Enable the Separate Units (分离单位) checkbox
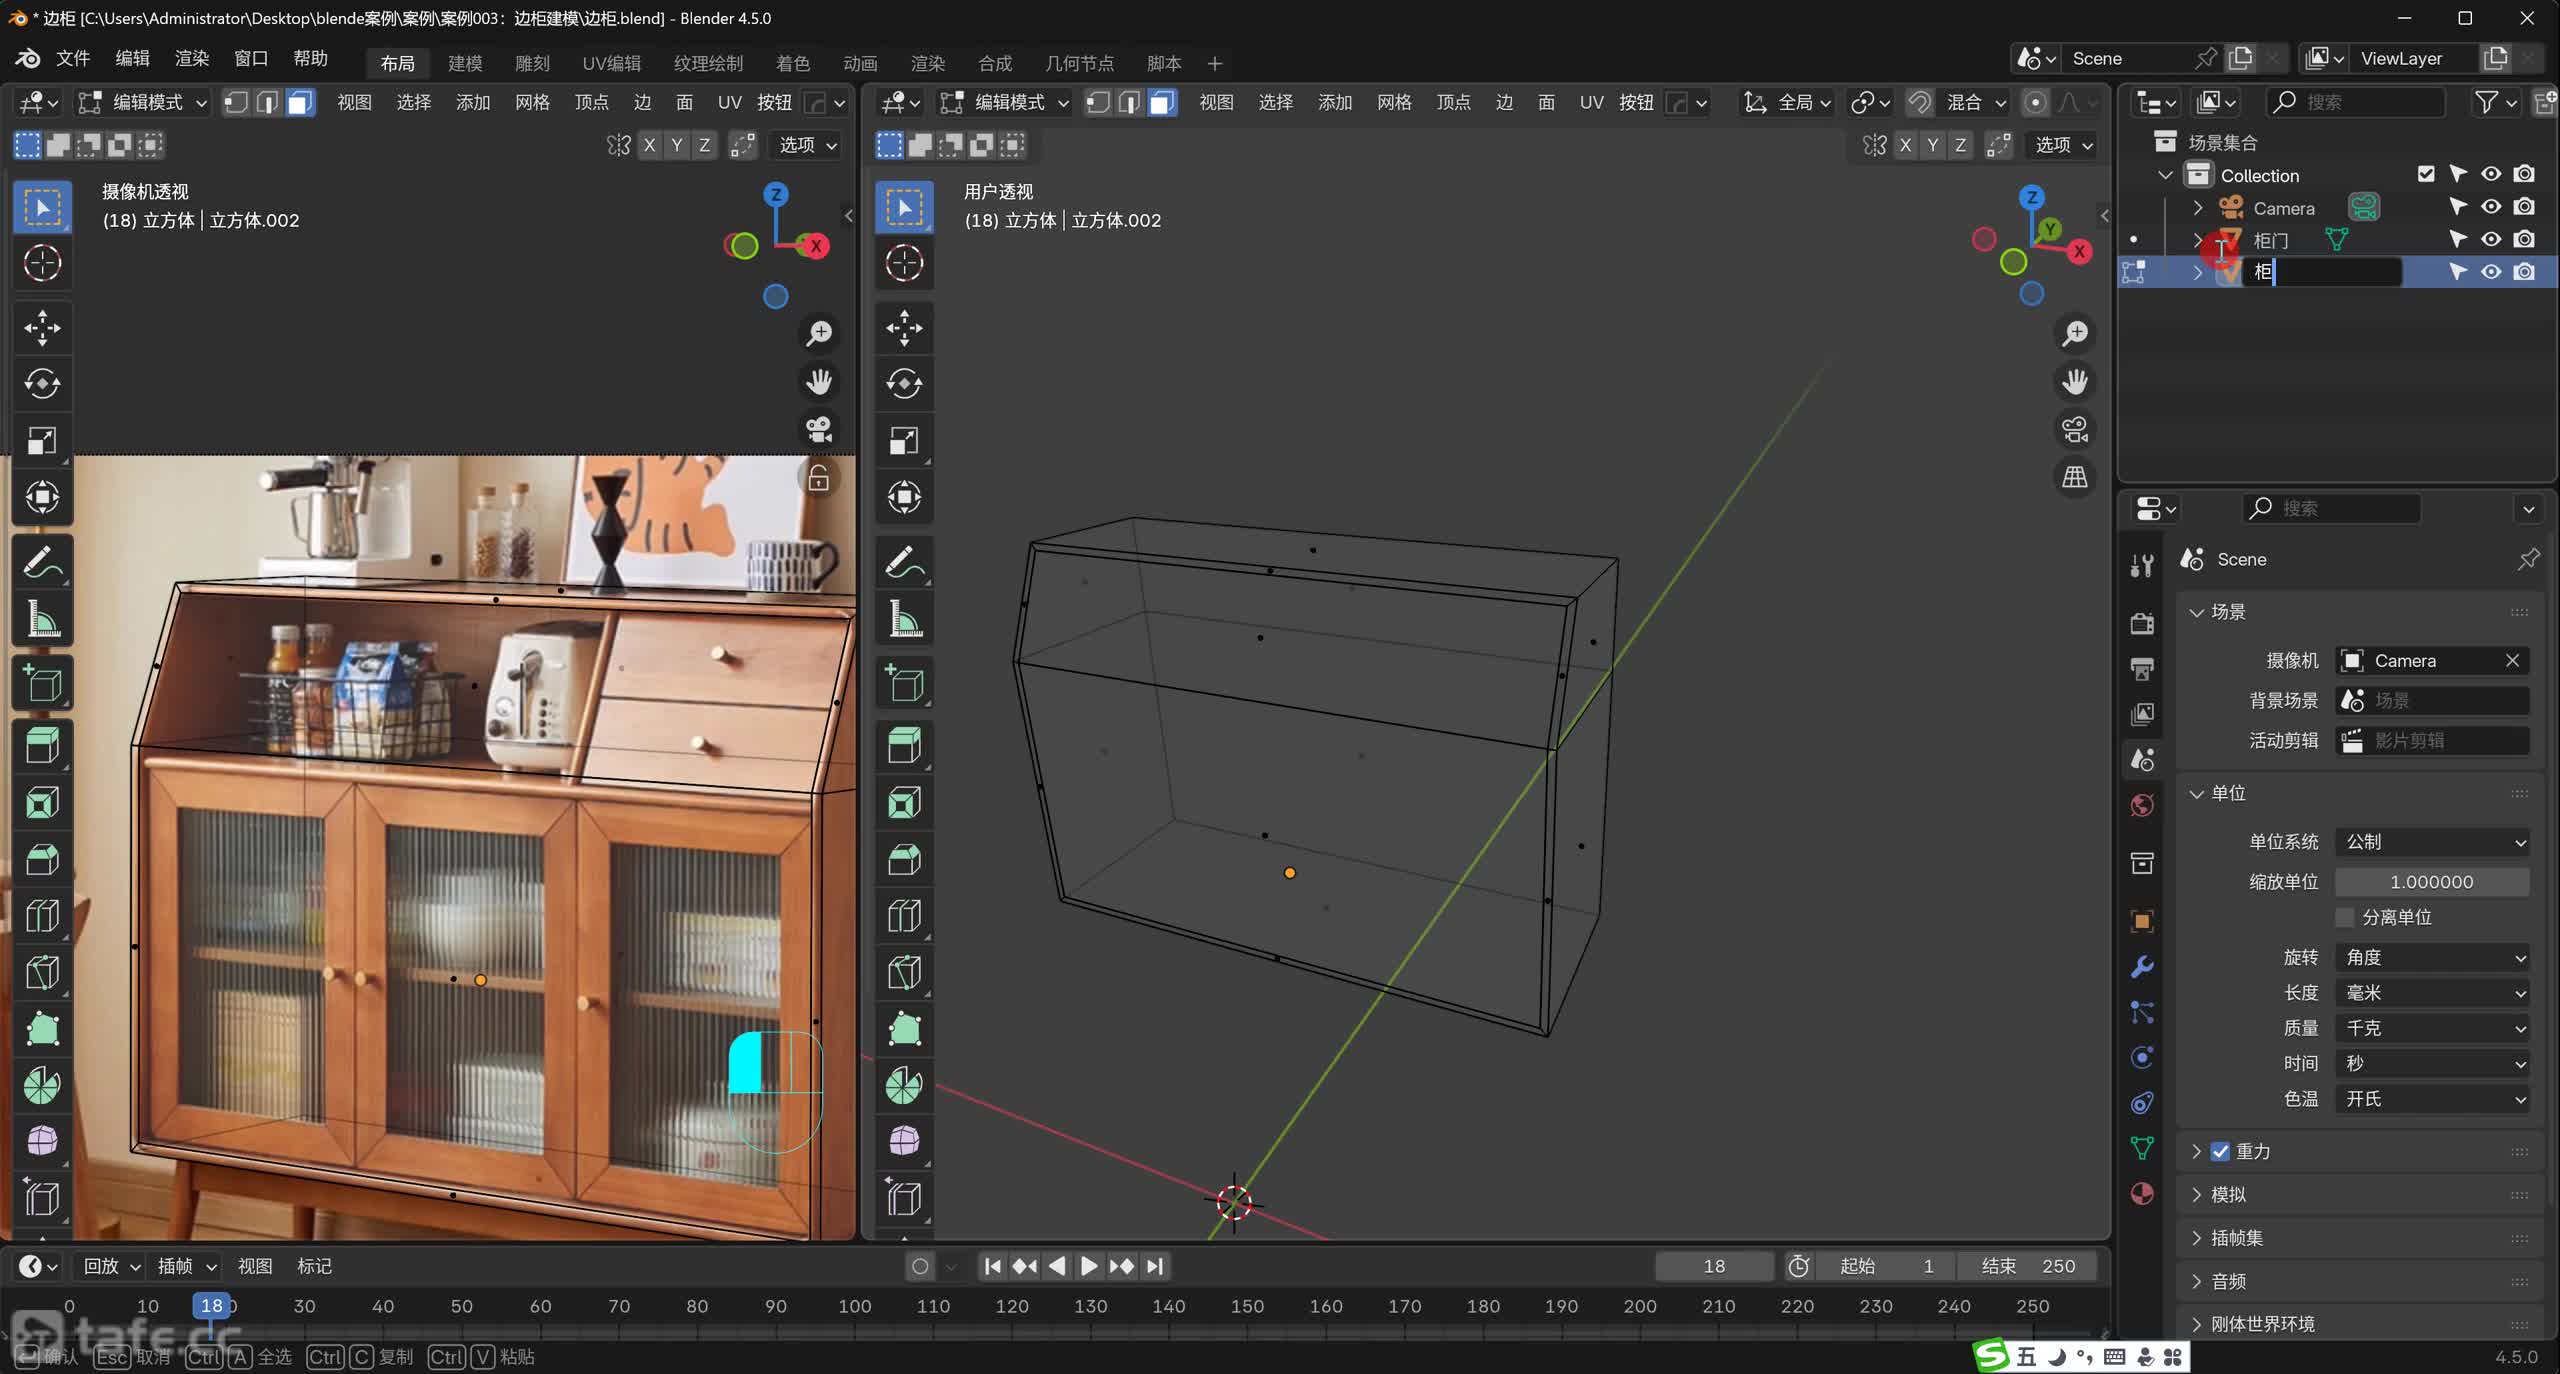2560x1374 pixels. click(2345, 917)
